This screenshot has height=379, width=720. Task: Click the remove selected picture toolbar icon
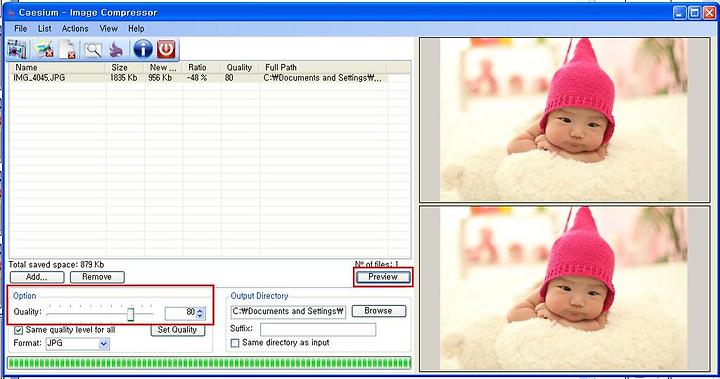44,49
